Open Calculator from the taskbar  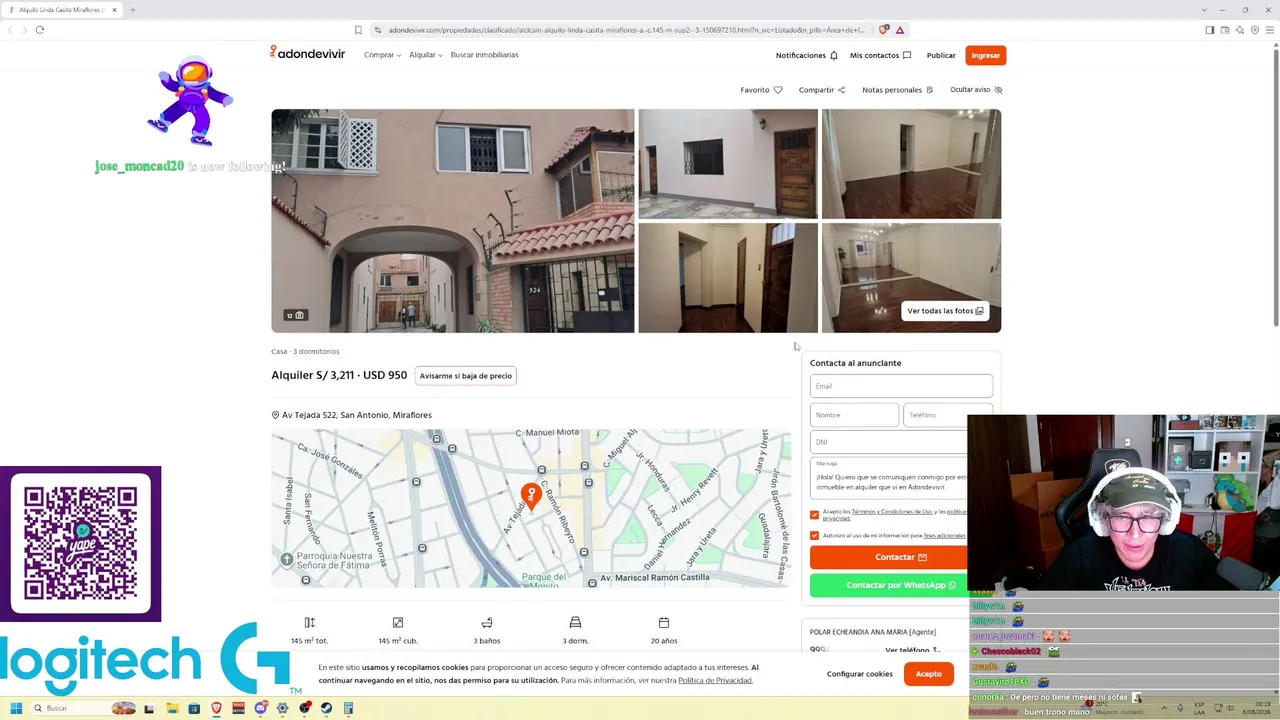[x=348, y=708]
